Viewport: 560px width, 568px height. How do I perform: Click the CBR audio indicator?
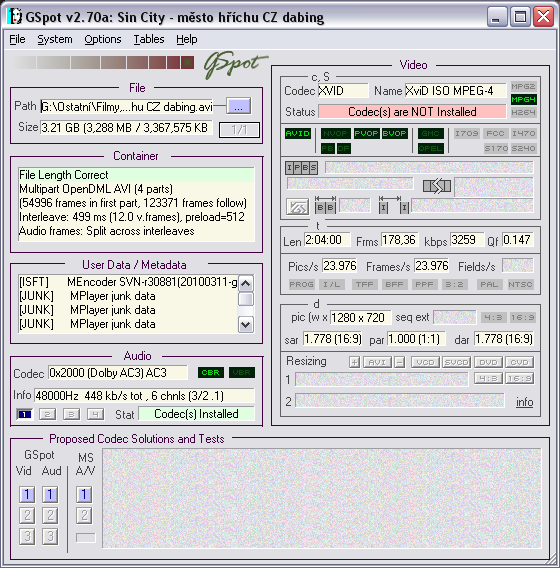tap(211, 372)
